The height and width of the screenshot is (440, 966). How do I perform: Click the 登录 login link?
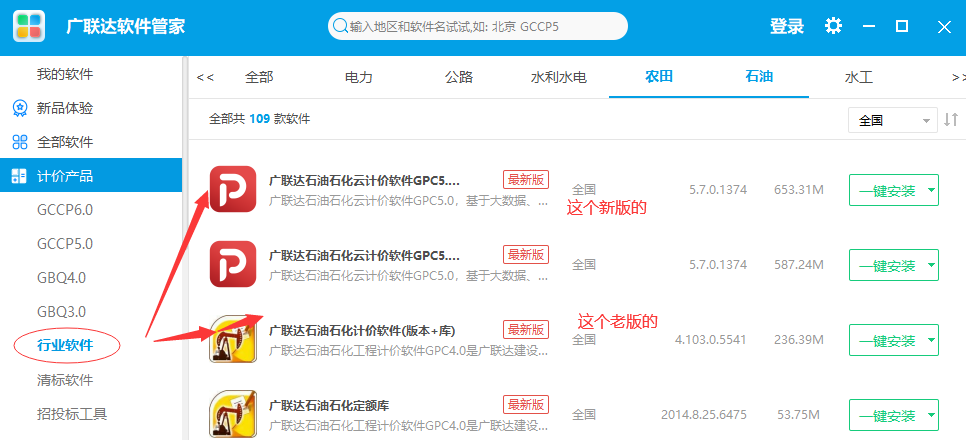(x=787, y=26)
